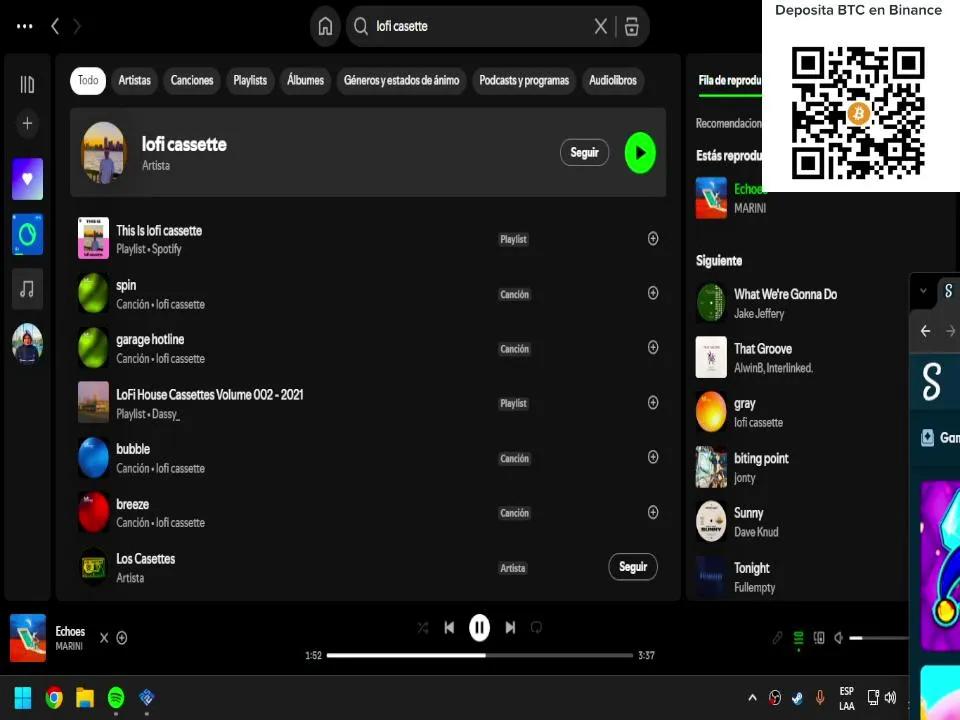Add song breeze with plus icon
The height and width of the screenshot is (720, 960).
[x=653, y=512]
